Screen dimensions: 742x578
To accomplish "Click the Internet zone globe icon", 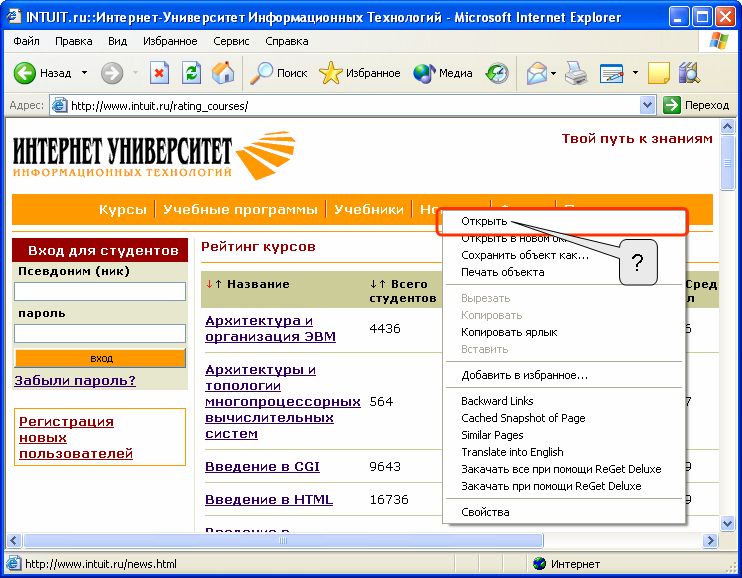I will point(539,564).
